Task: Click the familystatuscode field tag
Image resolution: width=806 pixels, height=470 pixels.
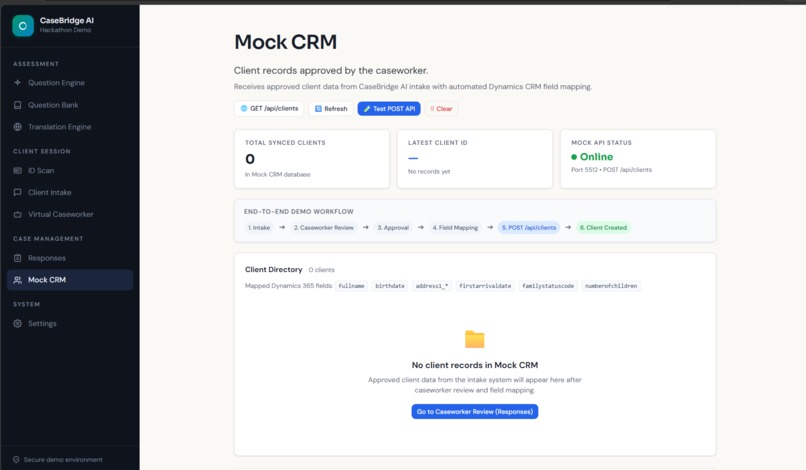Action: (548, 286)
